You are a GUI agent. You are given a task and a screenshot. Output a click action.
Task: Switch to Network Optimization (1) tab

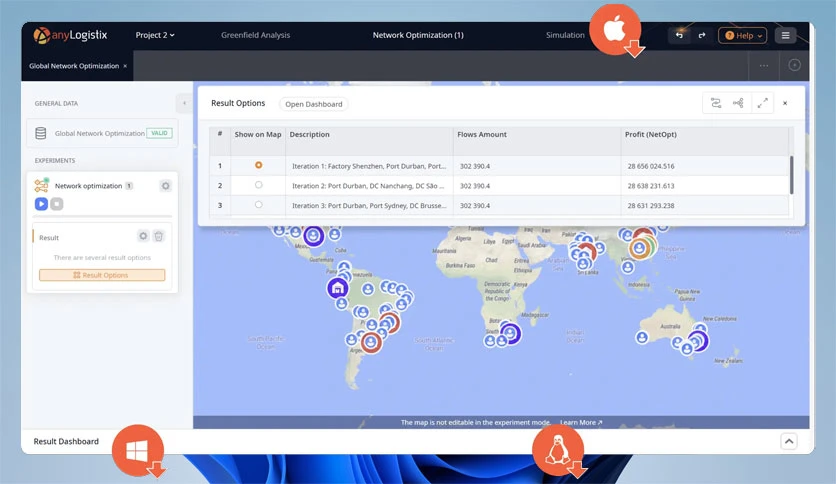click(x=418, y=35)
